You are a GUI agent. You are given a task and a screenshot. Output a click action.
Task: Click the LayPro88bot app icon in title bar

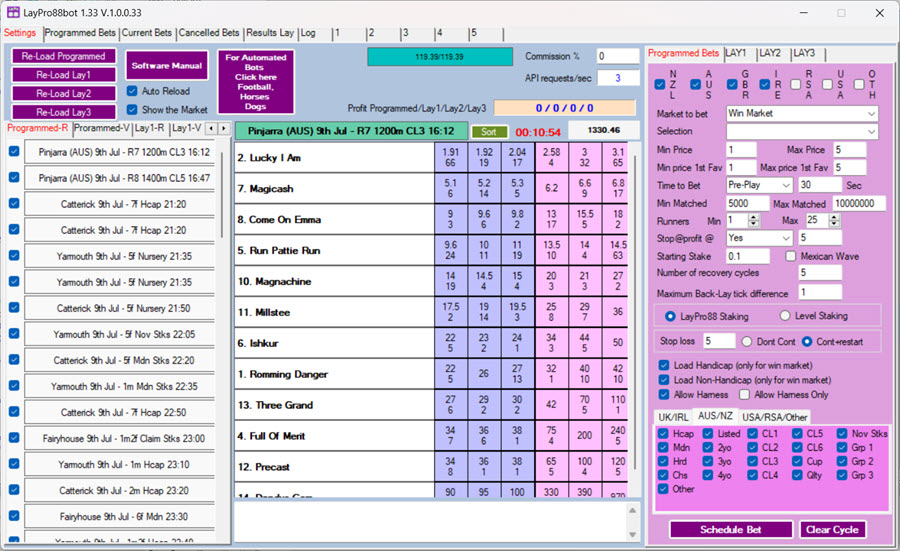[13, 12]
